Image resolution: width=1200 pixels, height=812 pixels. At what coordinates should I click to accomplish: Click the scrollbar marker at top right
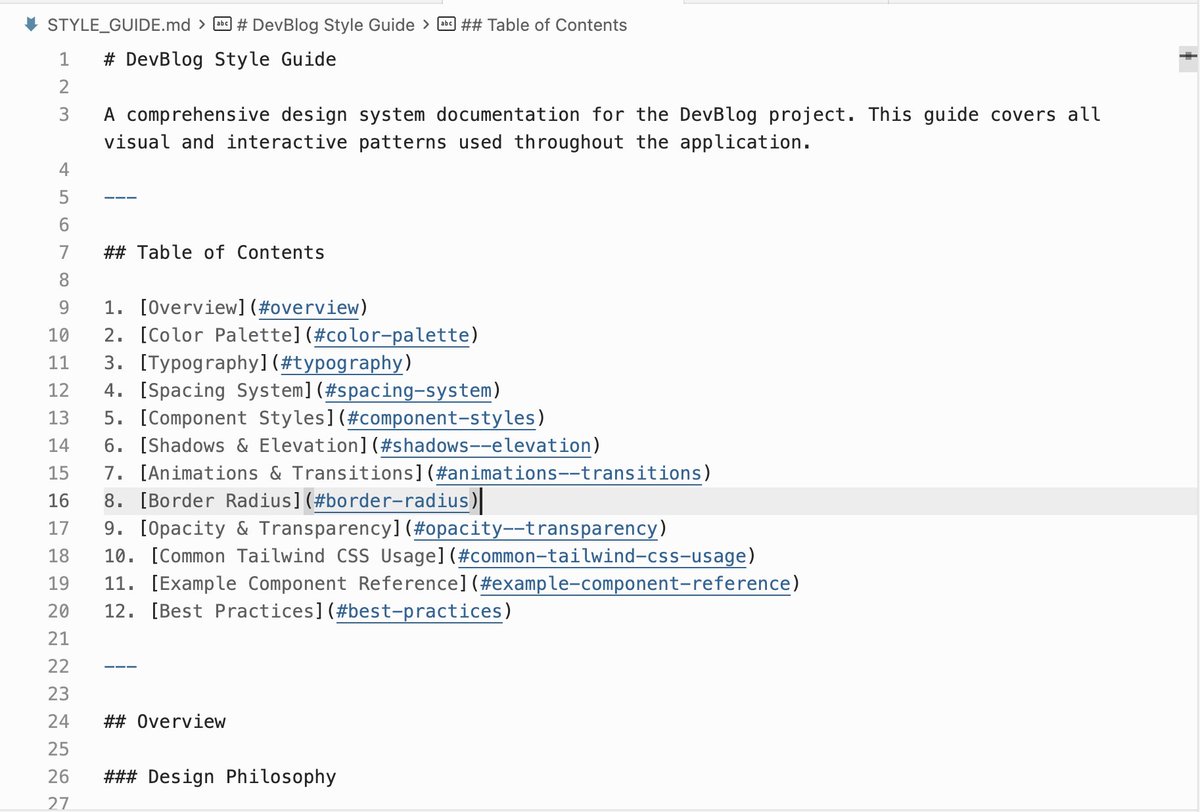1187,57
